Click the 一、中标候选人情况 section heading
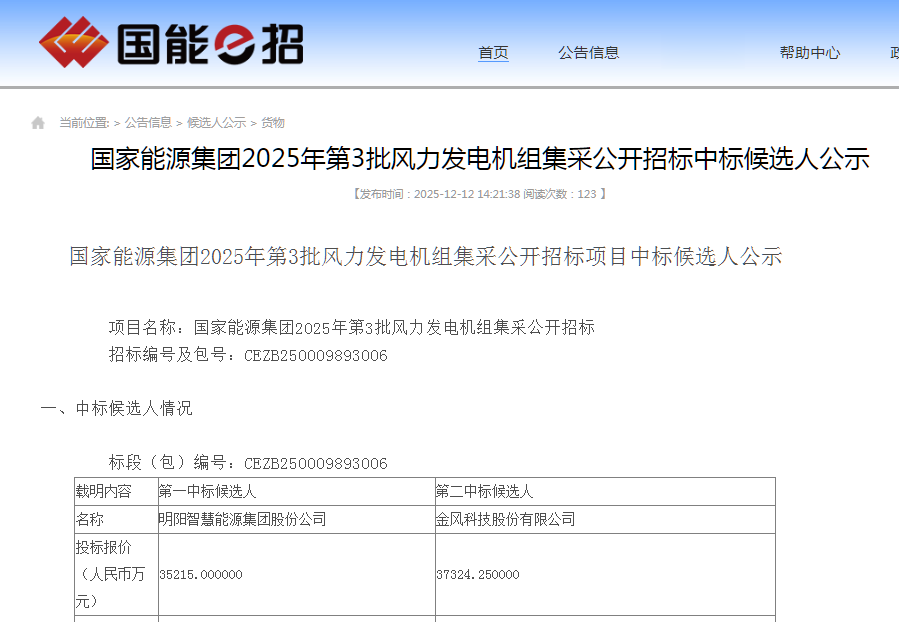 [116, 408]
